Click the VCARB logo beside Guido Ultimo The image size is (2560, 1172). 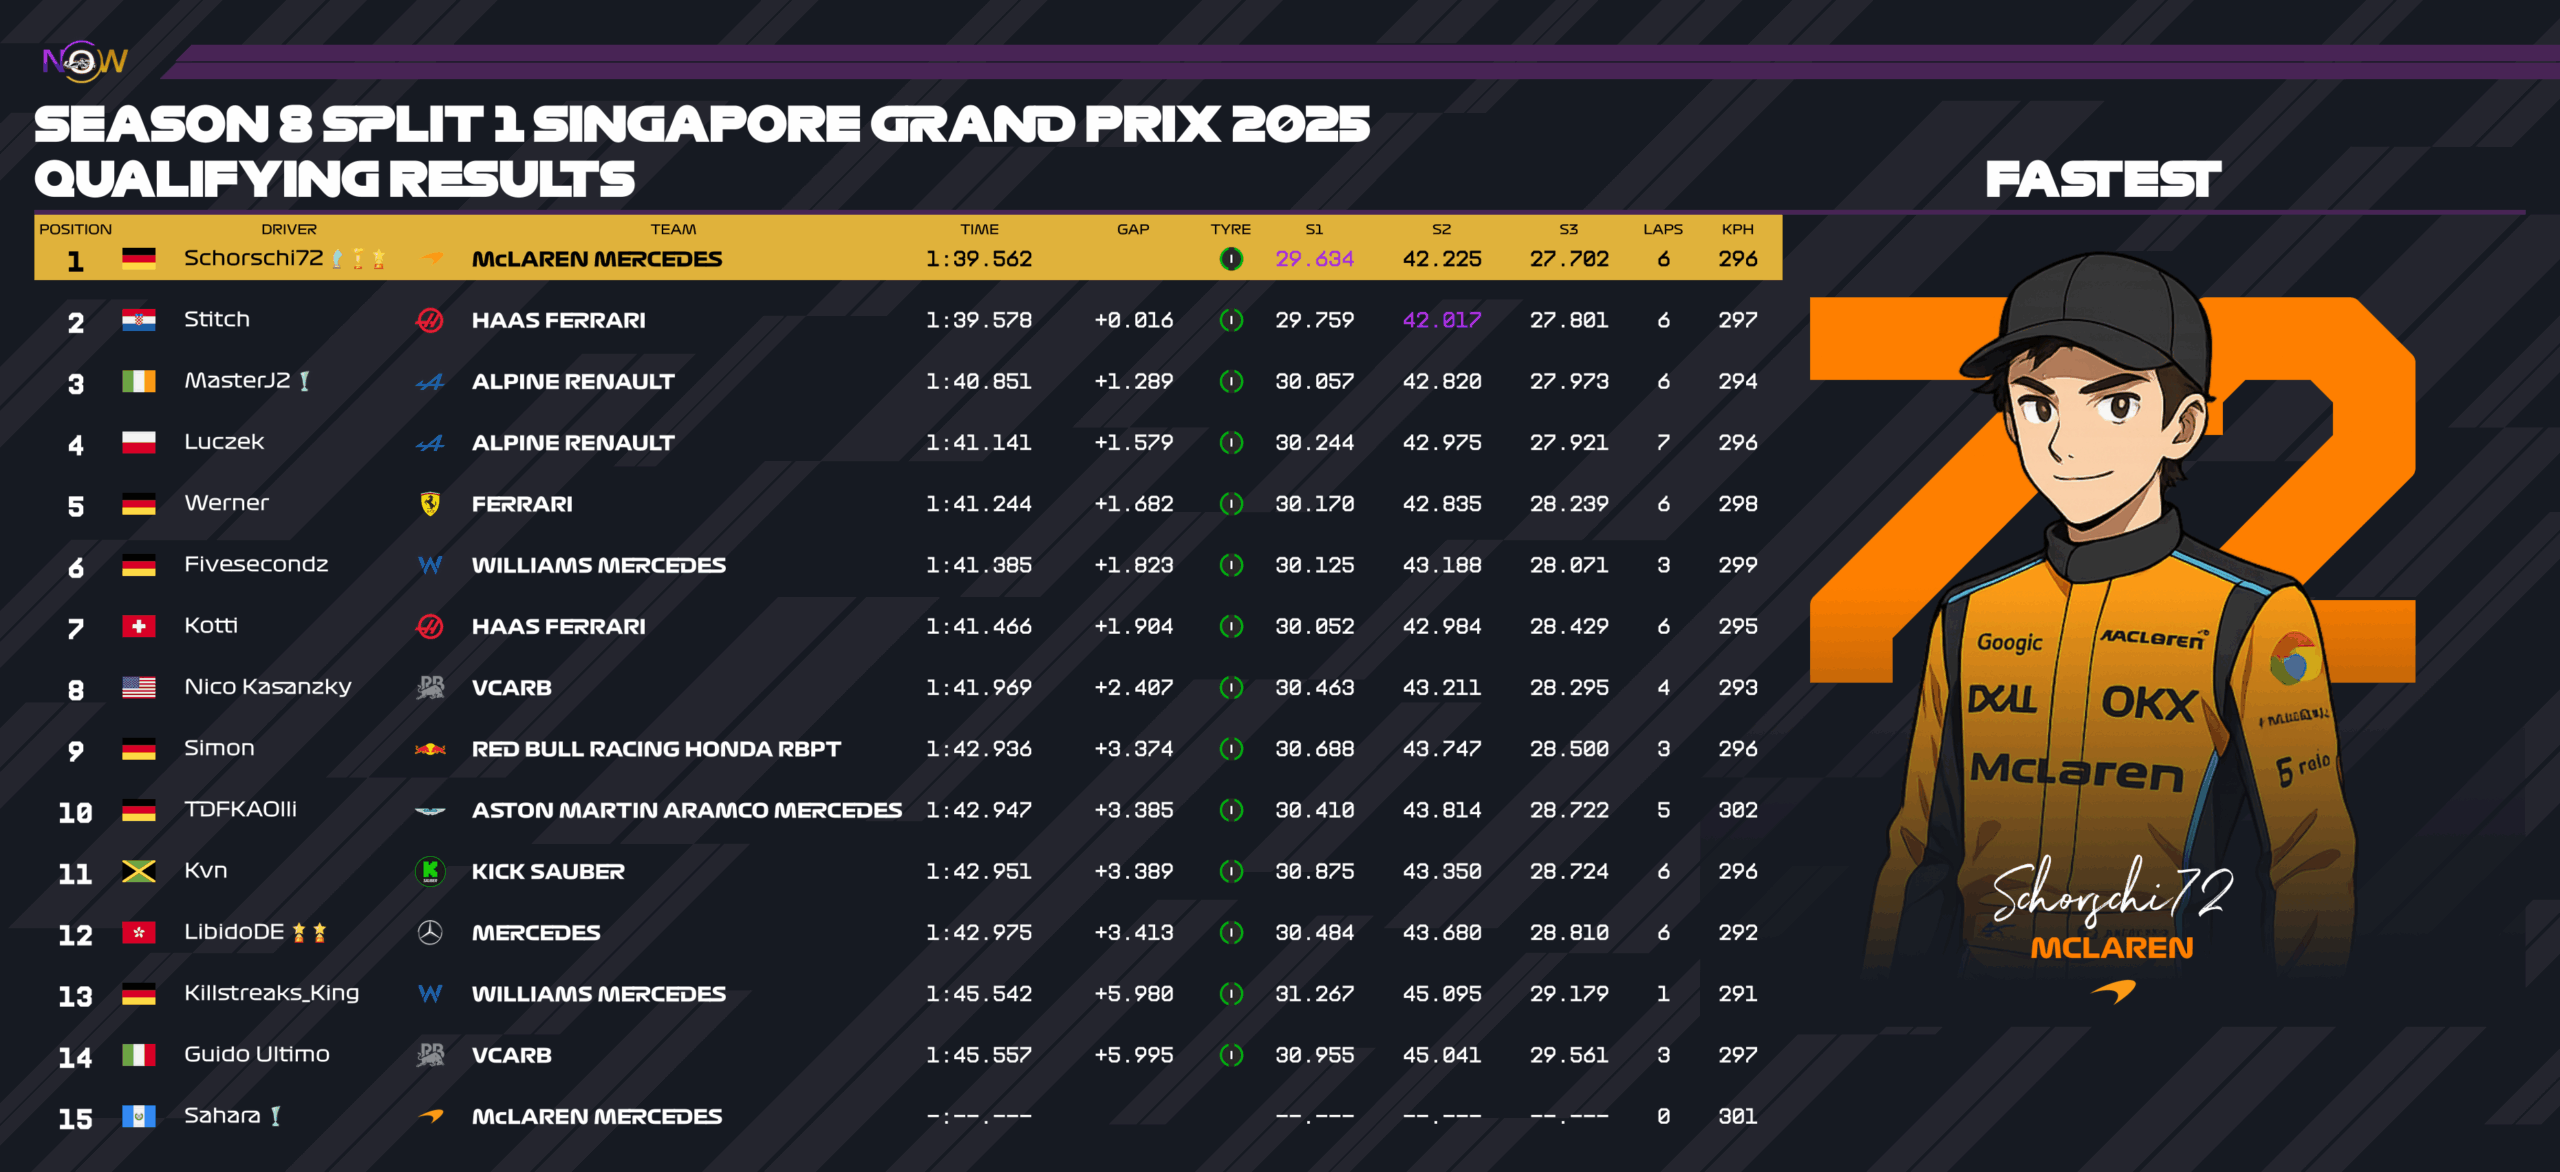point(430,1055)
